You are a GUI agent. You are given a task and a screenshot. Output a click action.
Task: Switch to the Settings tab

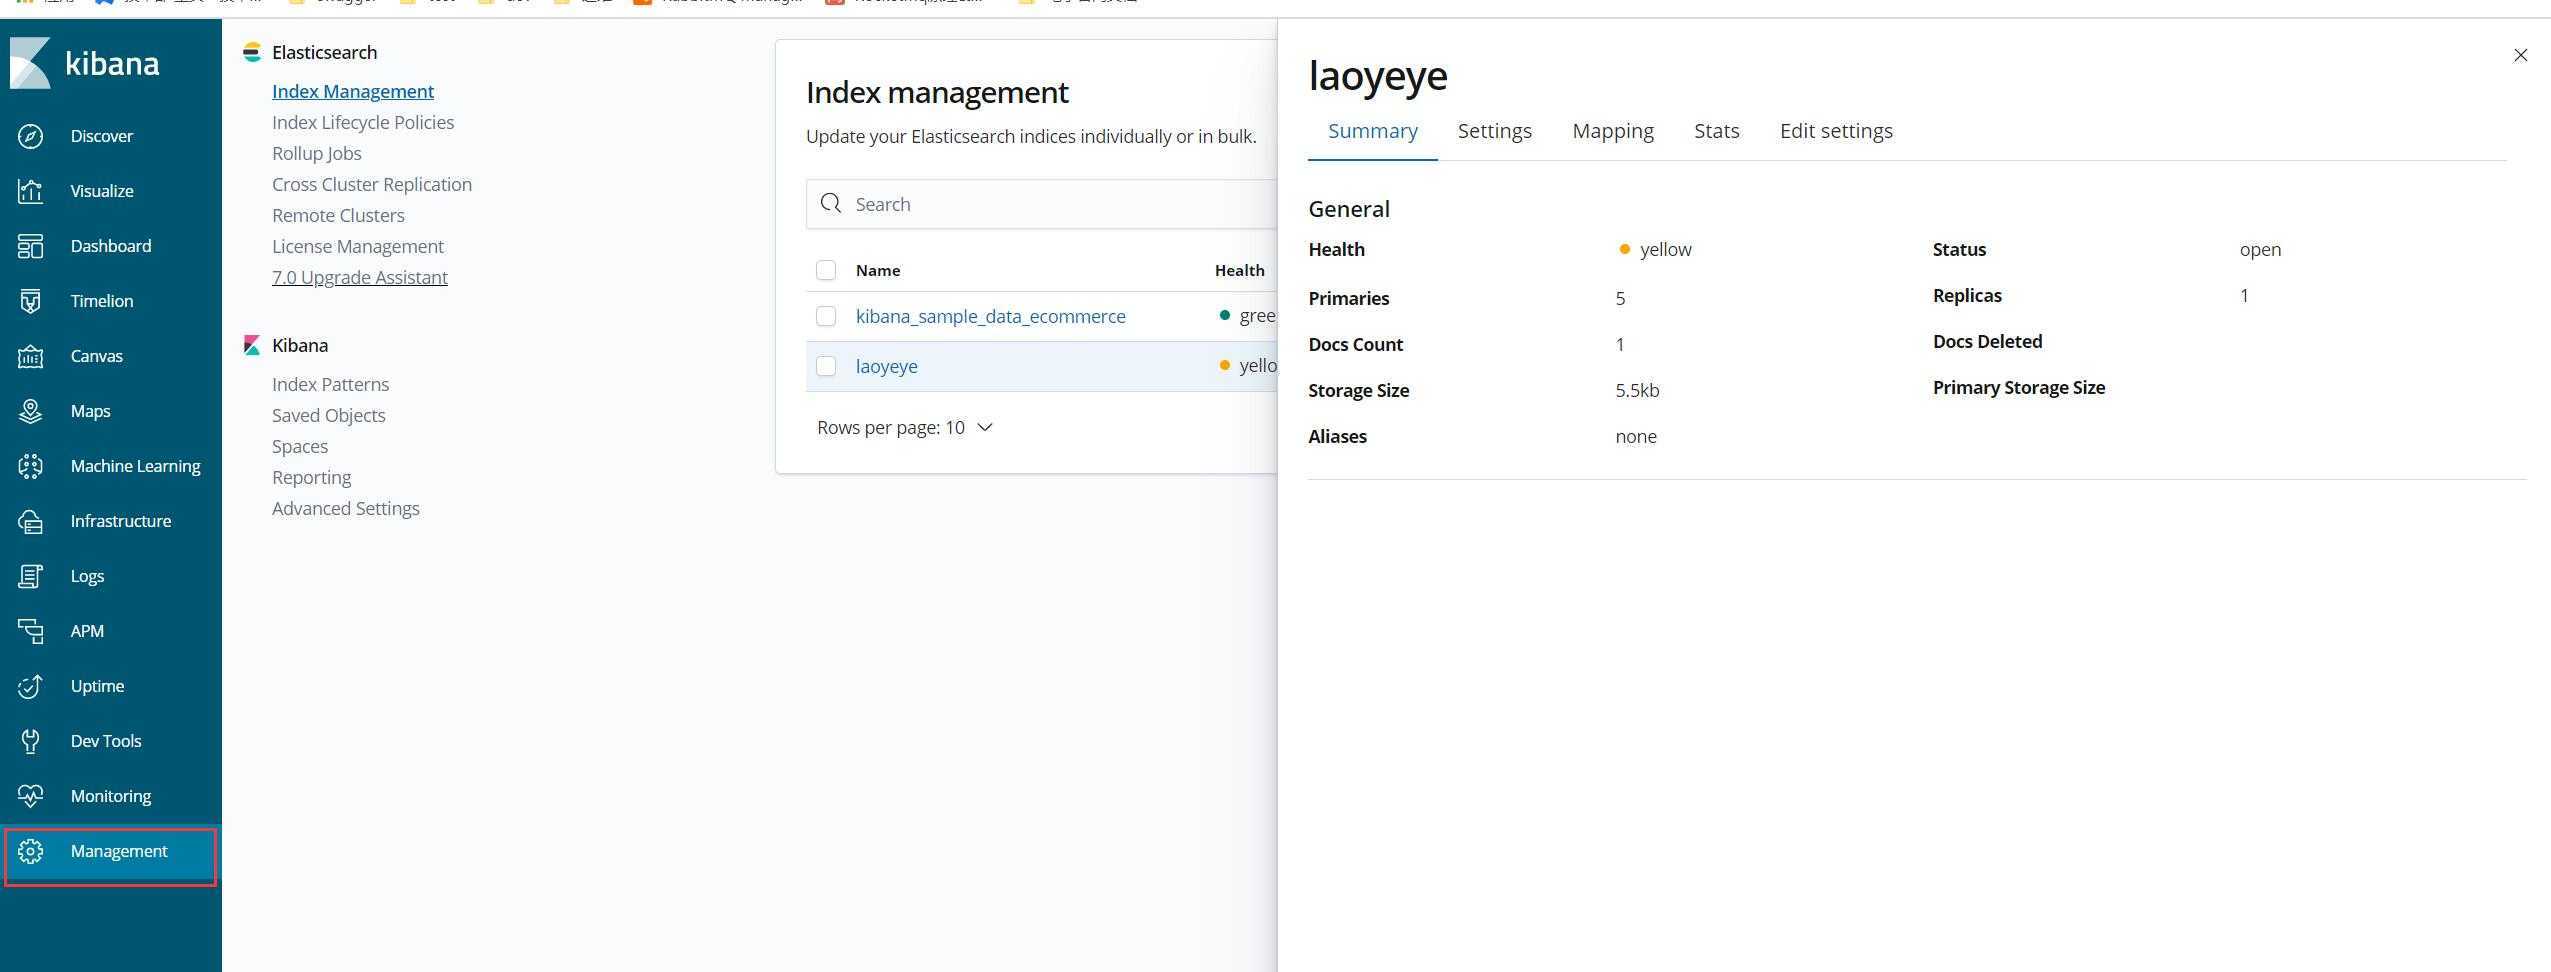[1495, 131]
